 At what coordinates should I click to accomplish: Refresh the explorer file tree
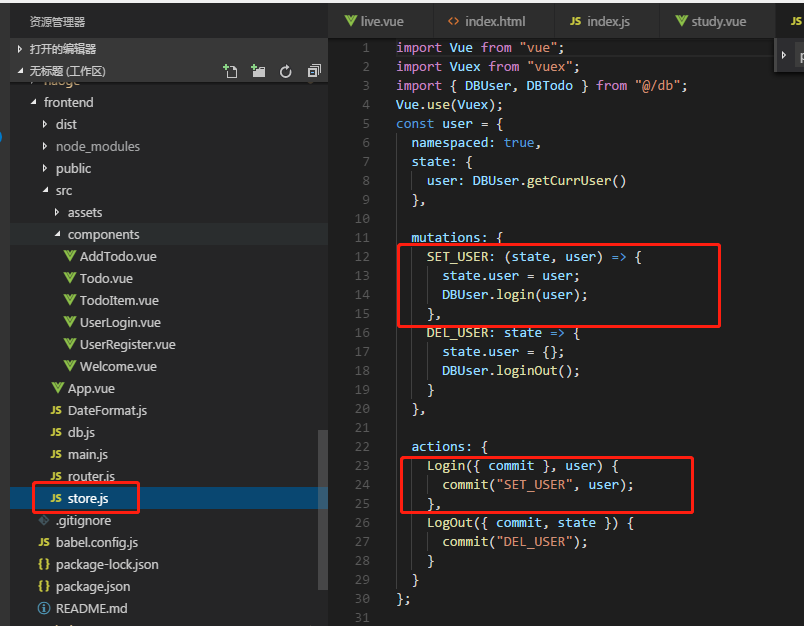(x=286, y=71)
